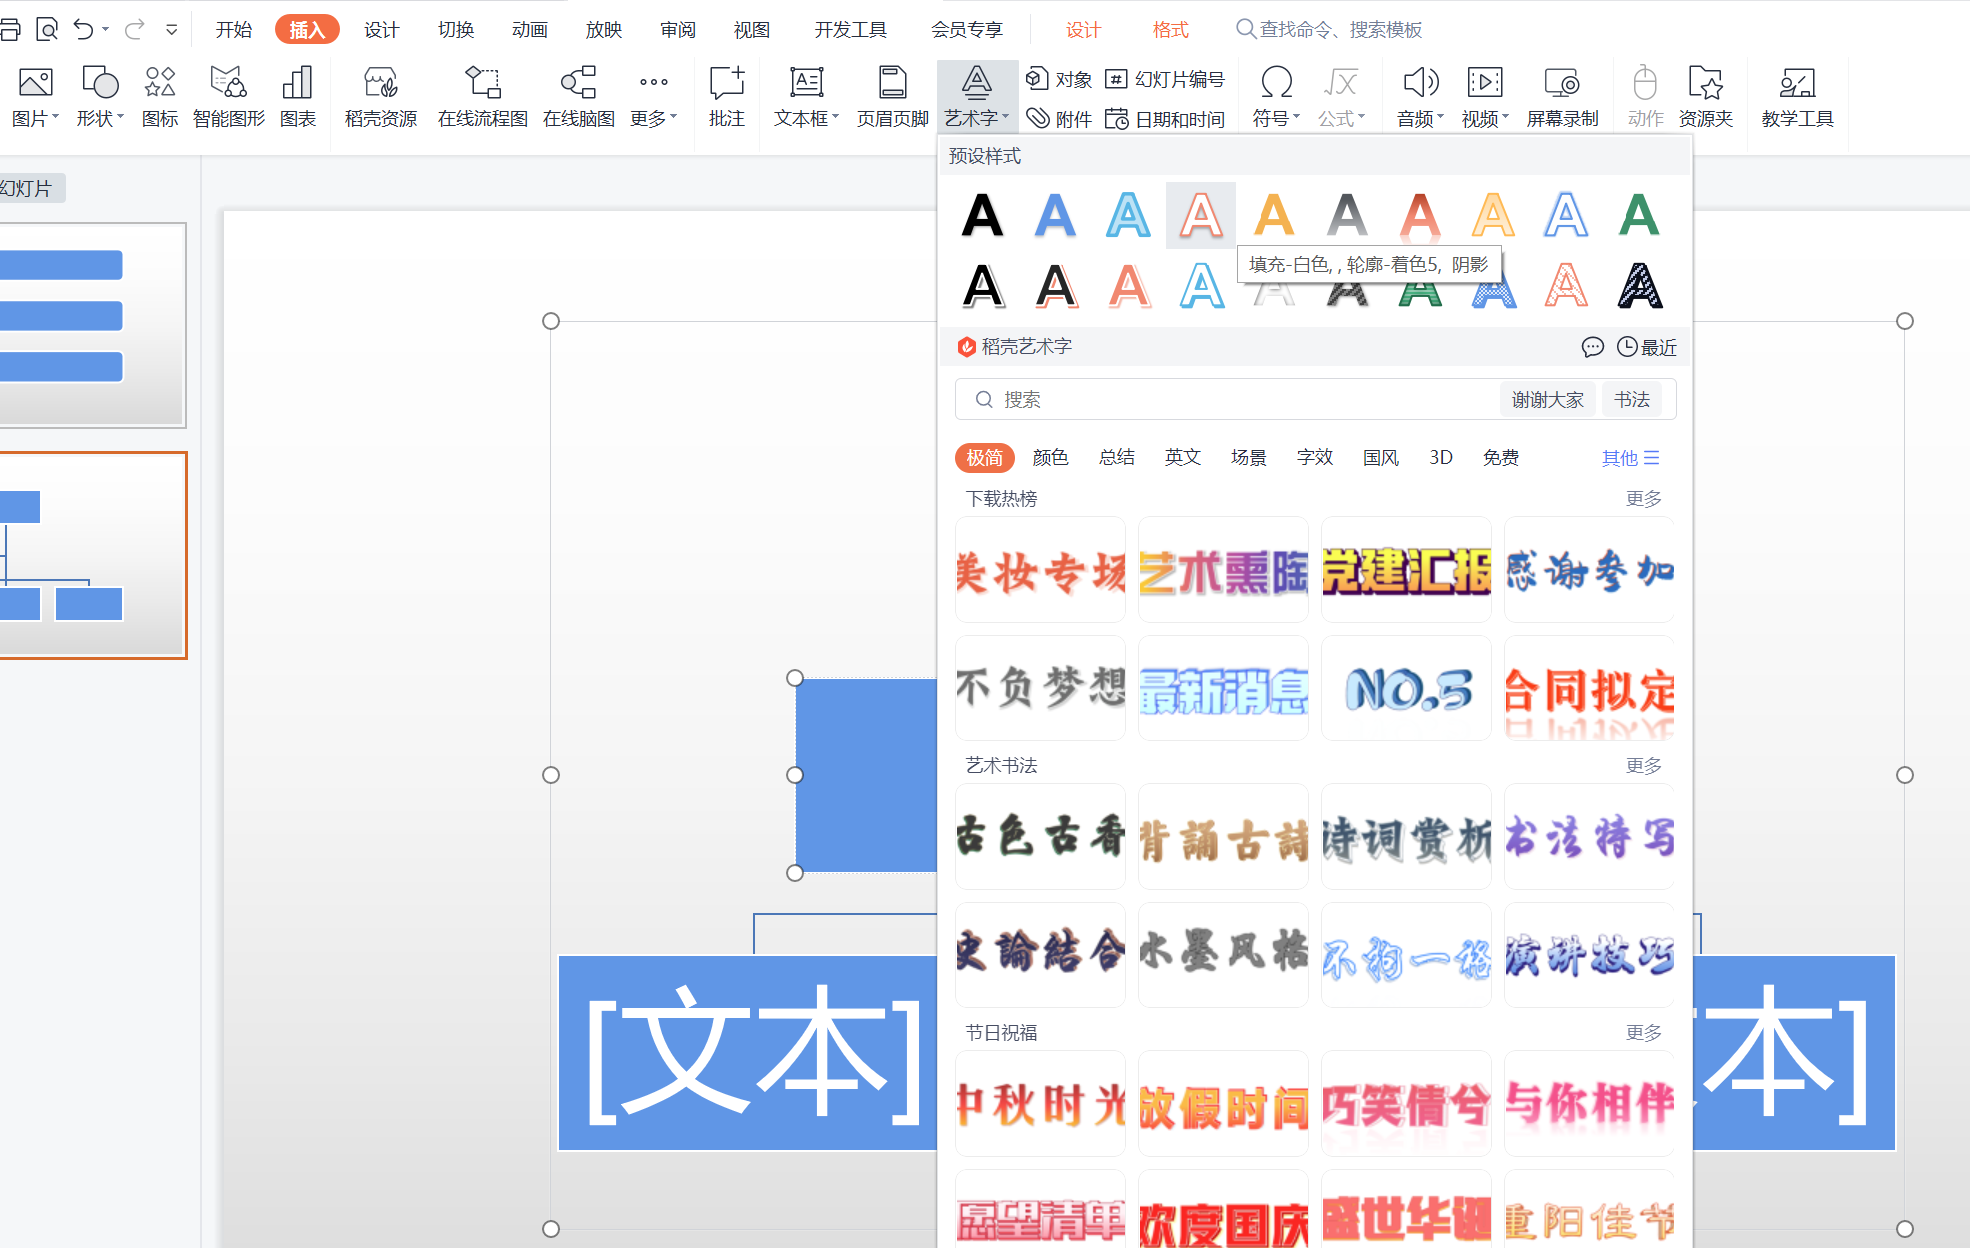
Task: Insert 日期和时间 date and time
Action: [1165, 119]
